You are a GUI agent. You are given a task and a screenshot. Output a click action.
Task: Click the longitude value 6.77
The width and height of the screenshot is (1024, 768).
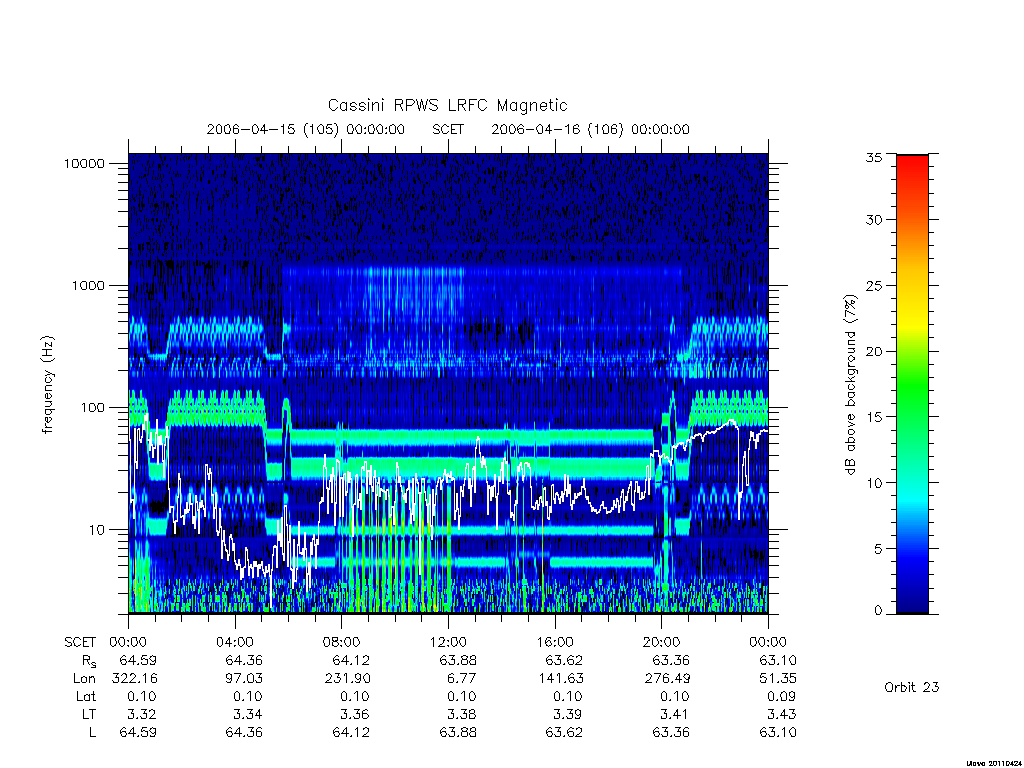(x=462, y=679)
